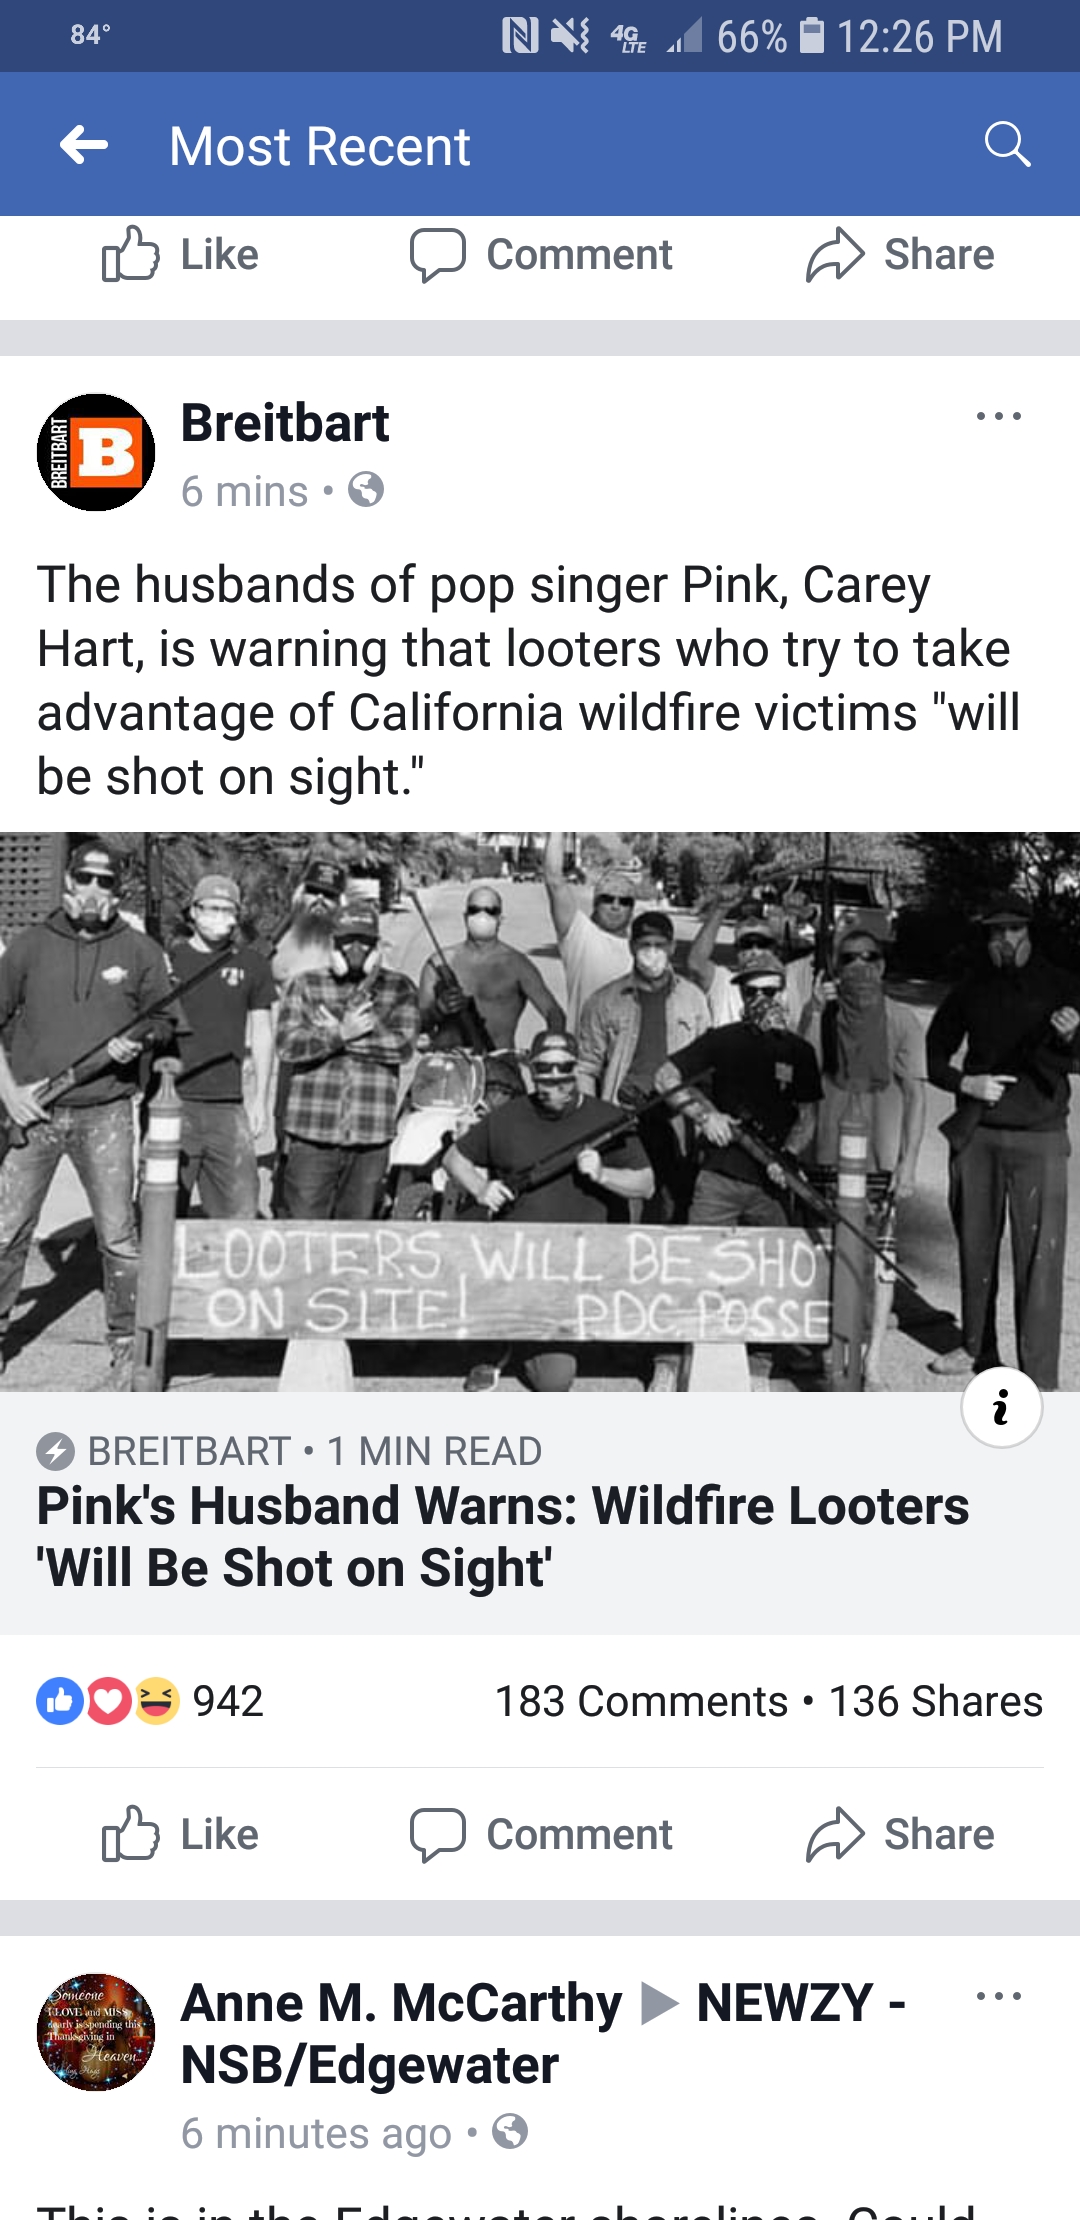Open the NEWZY - NSB/Edgewater group

[x=543, y=2034]
